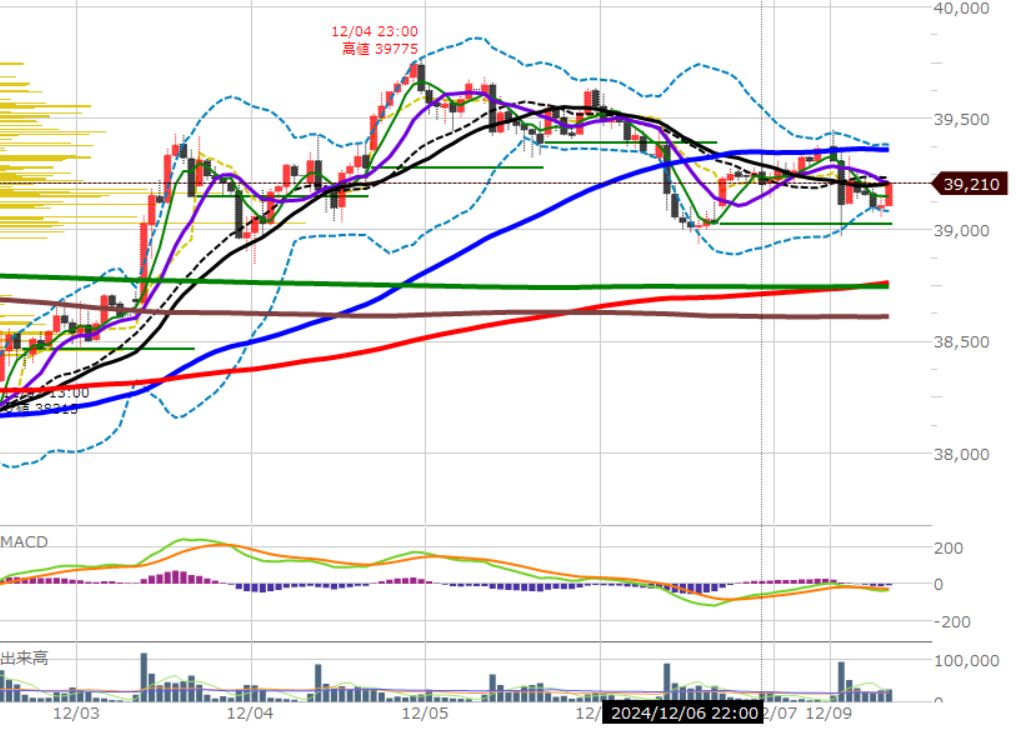
Task: Click the 12/09 date axis label
Action: 829,713
